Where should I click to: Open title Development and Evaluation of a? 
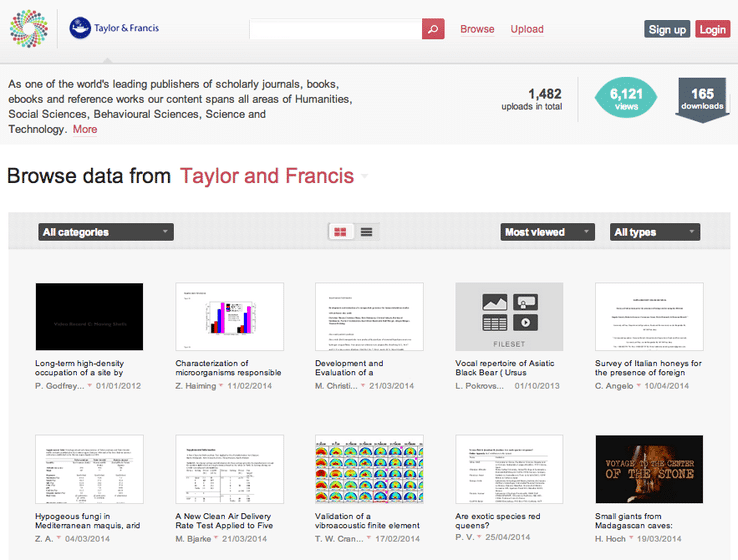349,368
